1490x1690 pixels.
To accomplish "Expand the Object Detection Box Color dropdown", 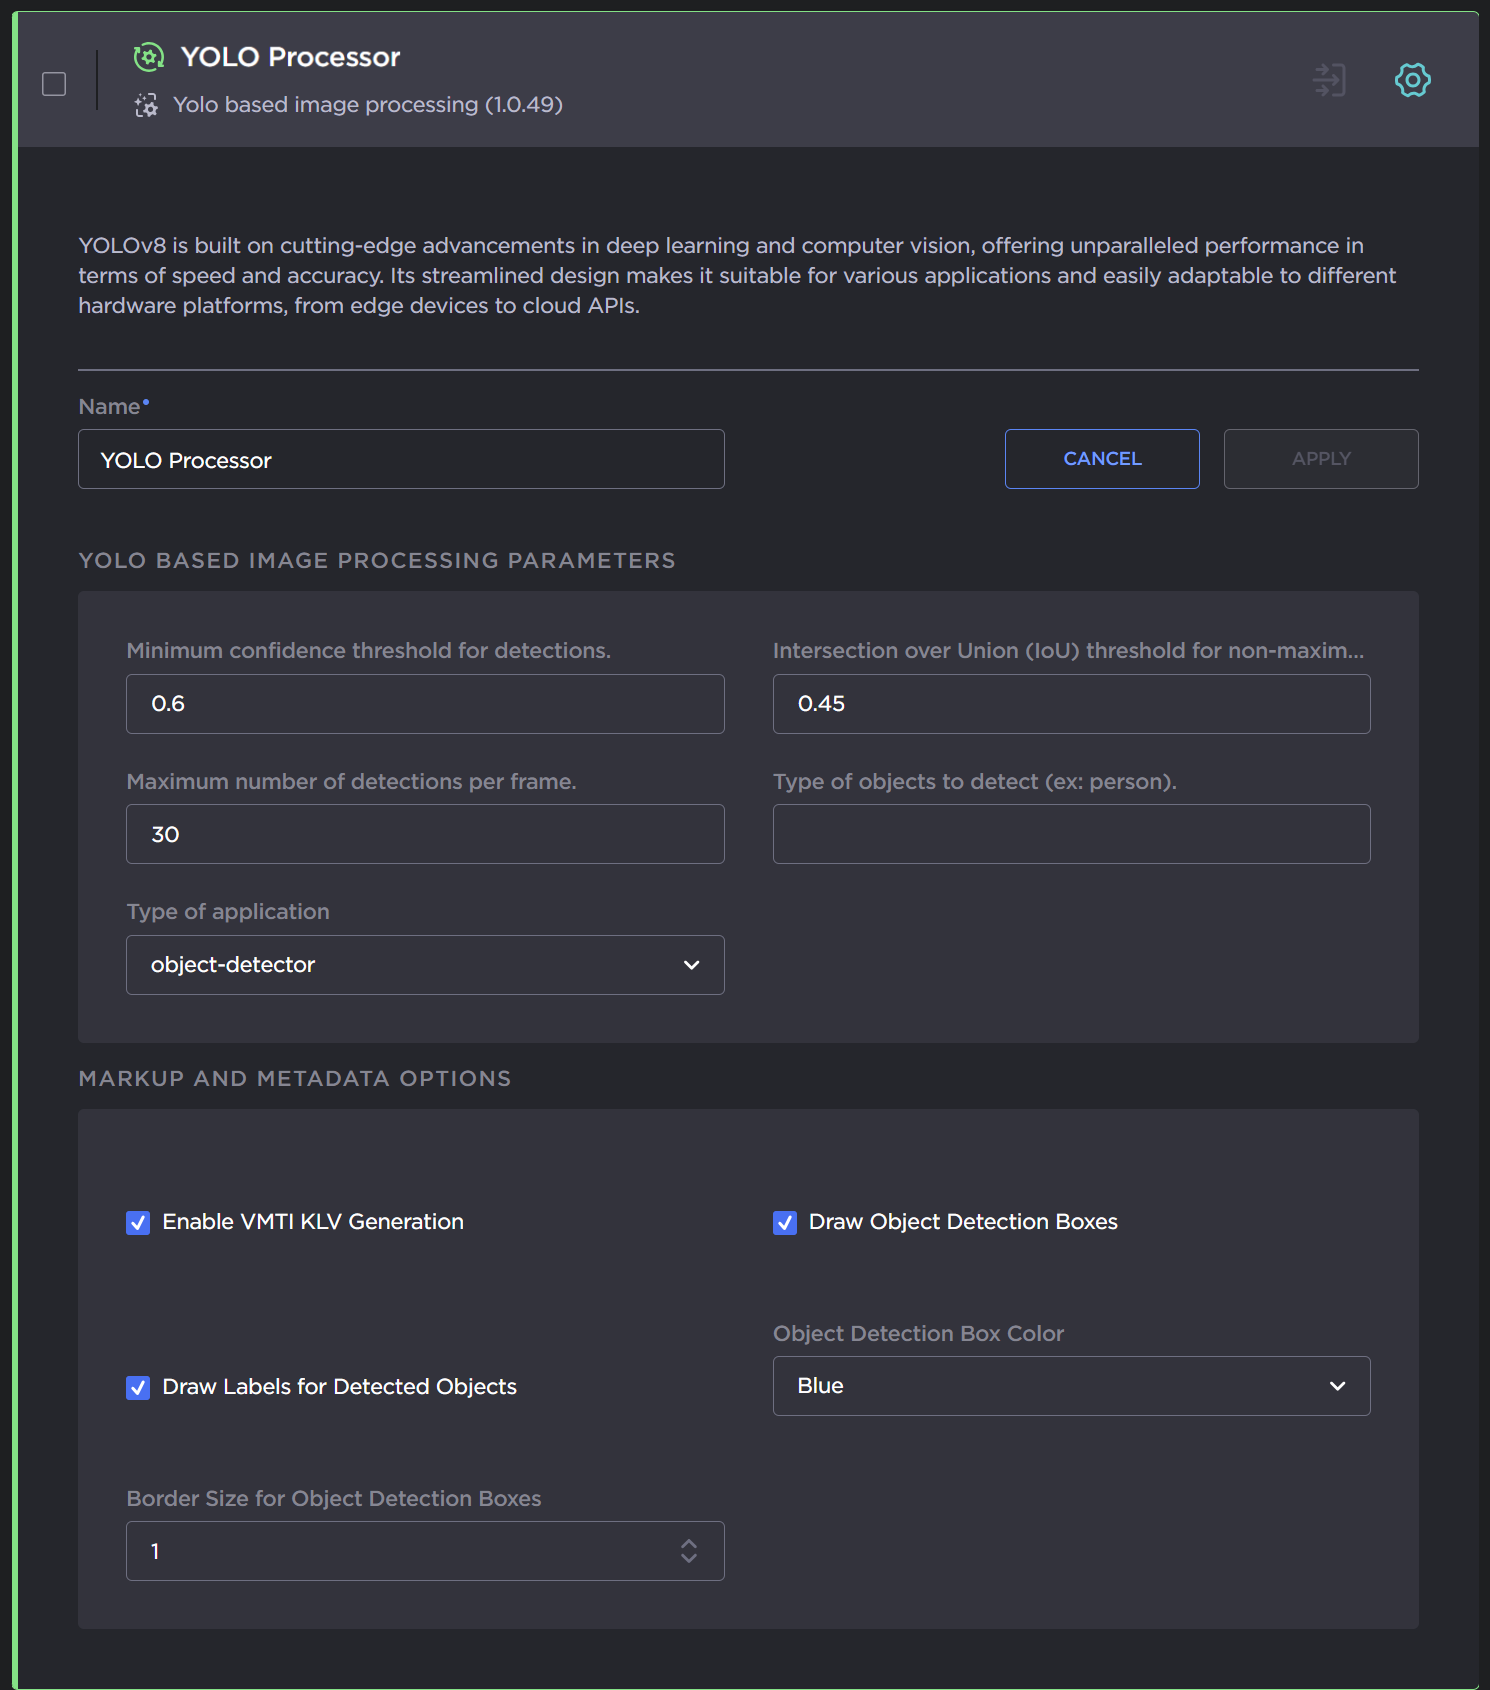I will 1070,1386.
